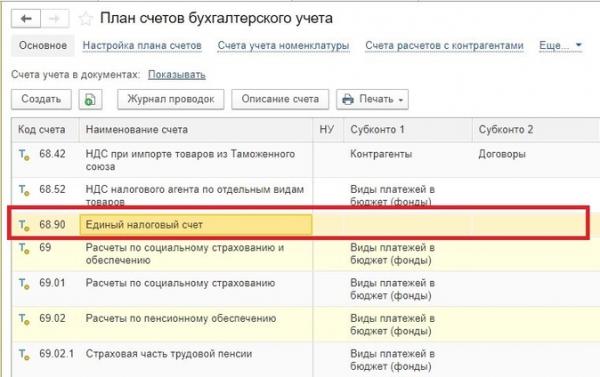The image size is (600, 377).
Task: Open Настройка плана счетов link
Action: [142, 46]
